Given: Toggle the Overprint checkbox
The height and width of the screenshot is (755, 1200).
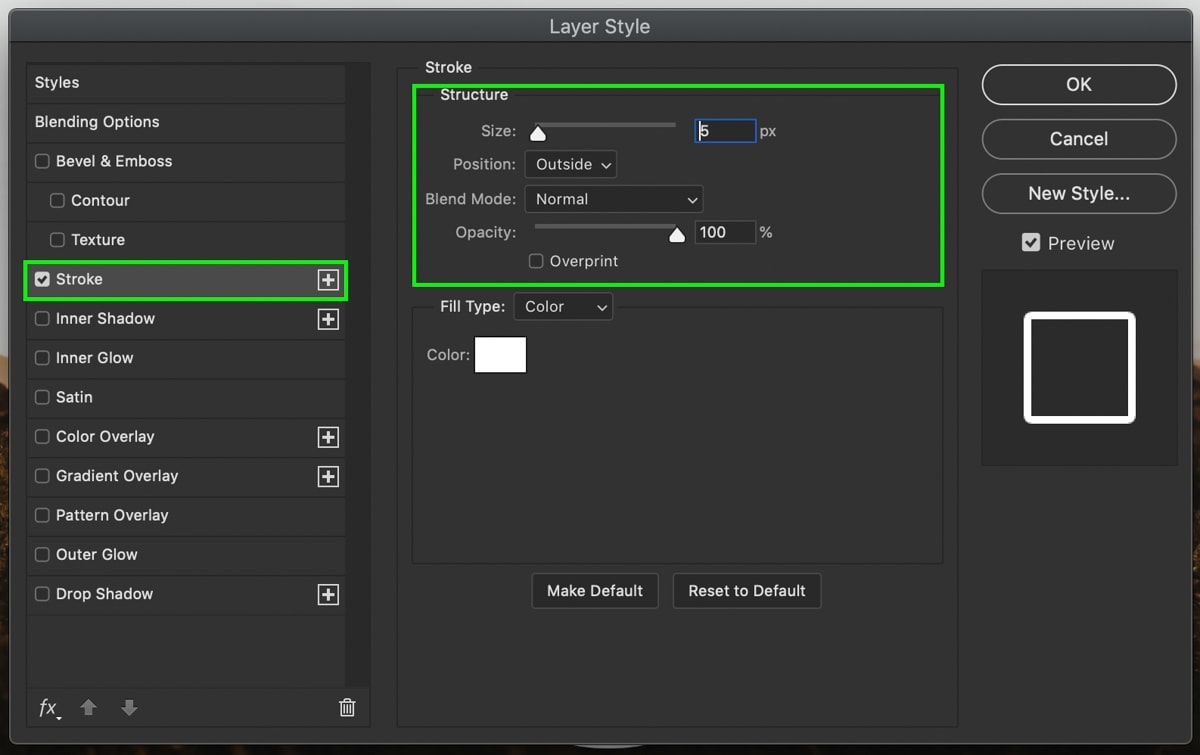Looking at the screenshot, I should click(x=536, y=261).
